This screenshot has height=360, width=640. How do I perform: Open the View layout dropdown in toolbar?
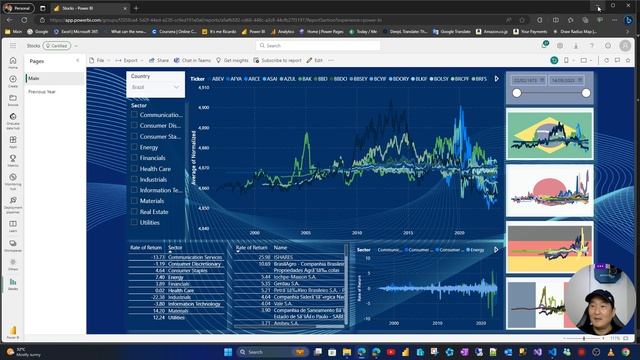pos(586,60)
